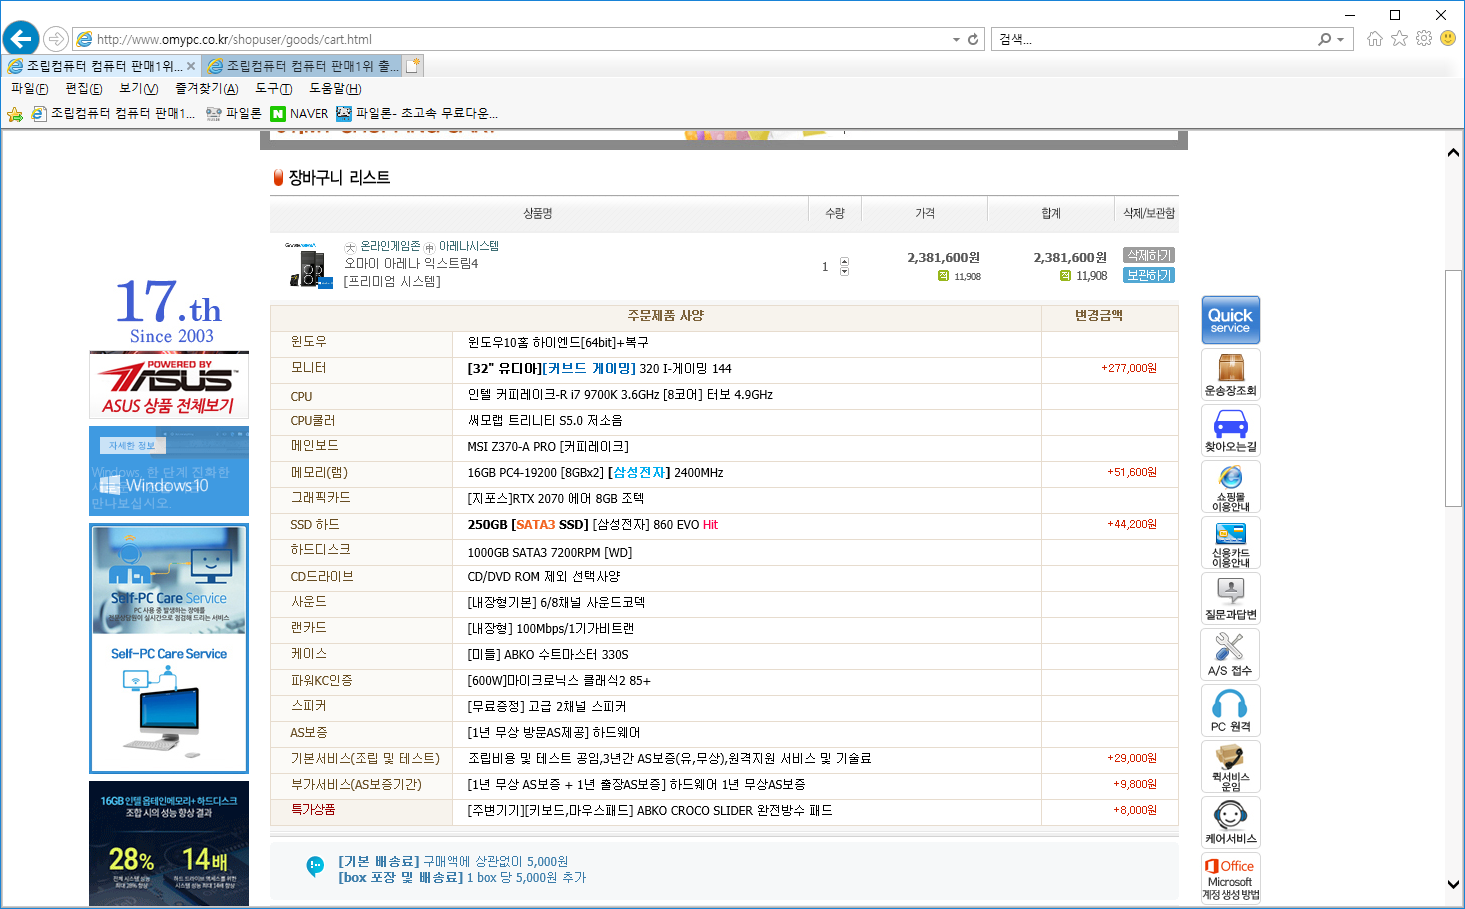This screenshot has height=909, width=1465.
Task: Switch to the second browser tab
Action: pyautogui.click(x=303, y=66)
